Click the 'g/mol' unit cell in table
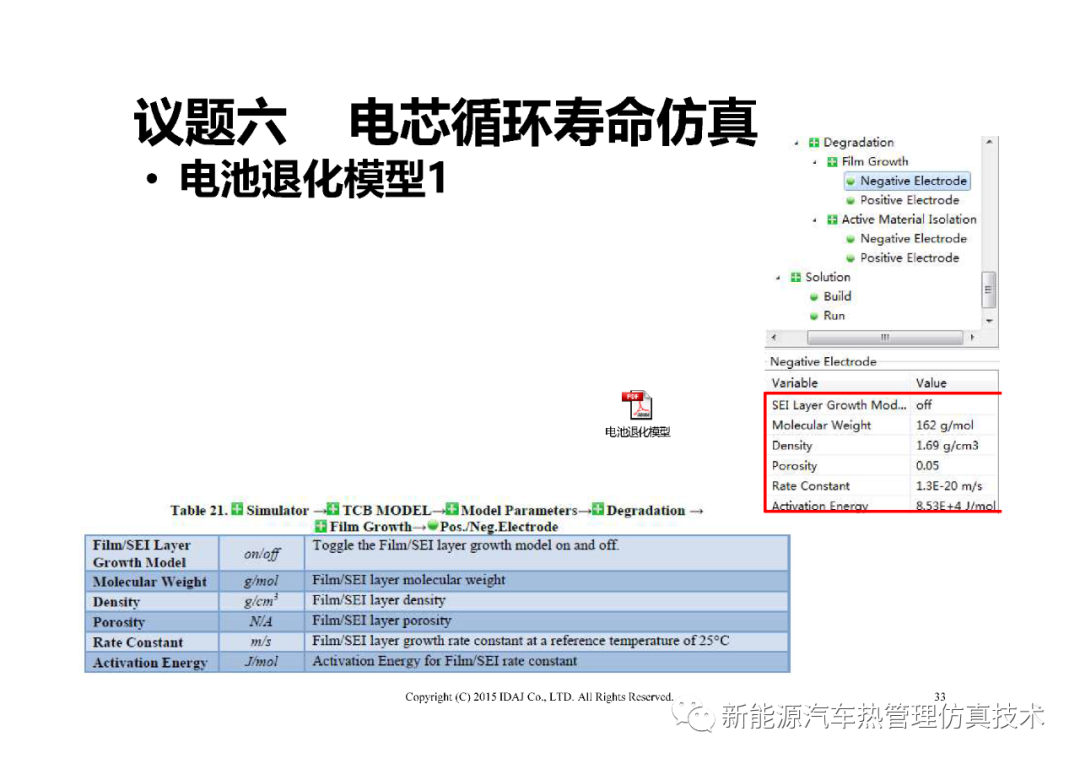Screen dimensions: 1080x764 pyautogui.click(x=262, y=581)
